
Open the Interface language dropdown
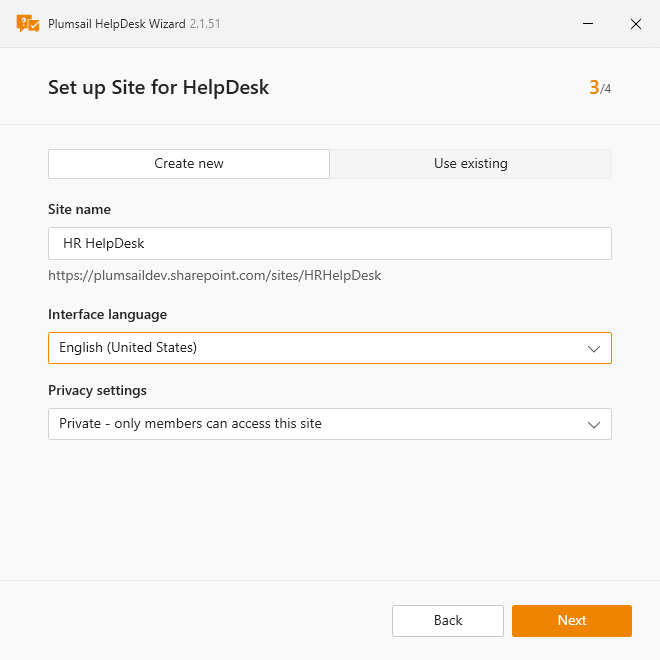(x=330, y=348)
